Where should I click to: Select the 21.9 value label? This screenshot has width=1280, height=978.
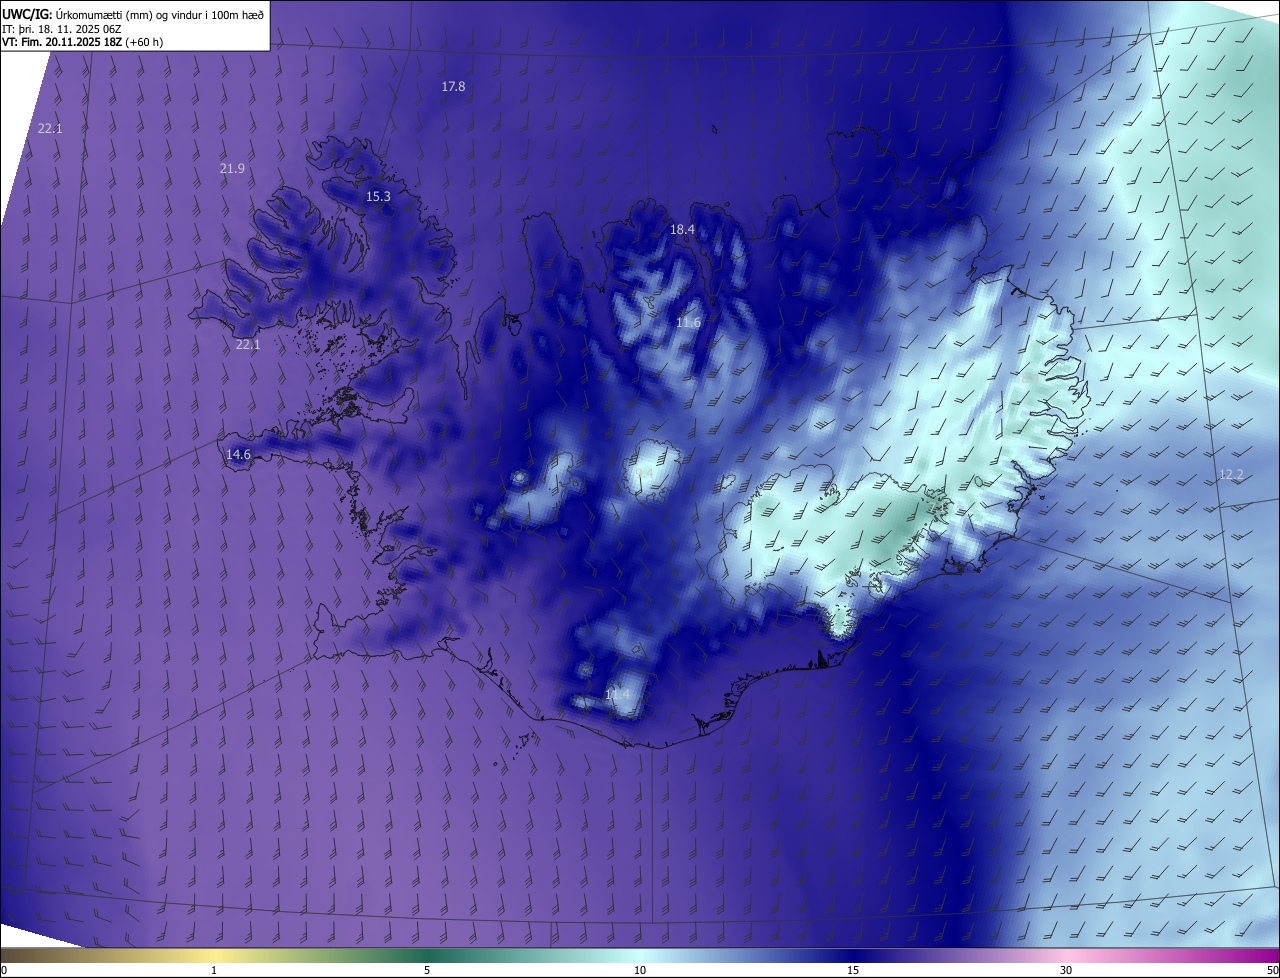click(232, 169)
